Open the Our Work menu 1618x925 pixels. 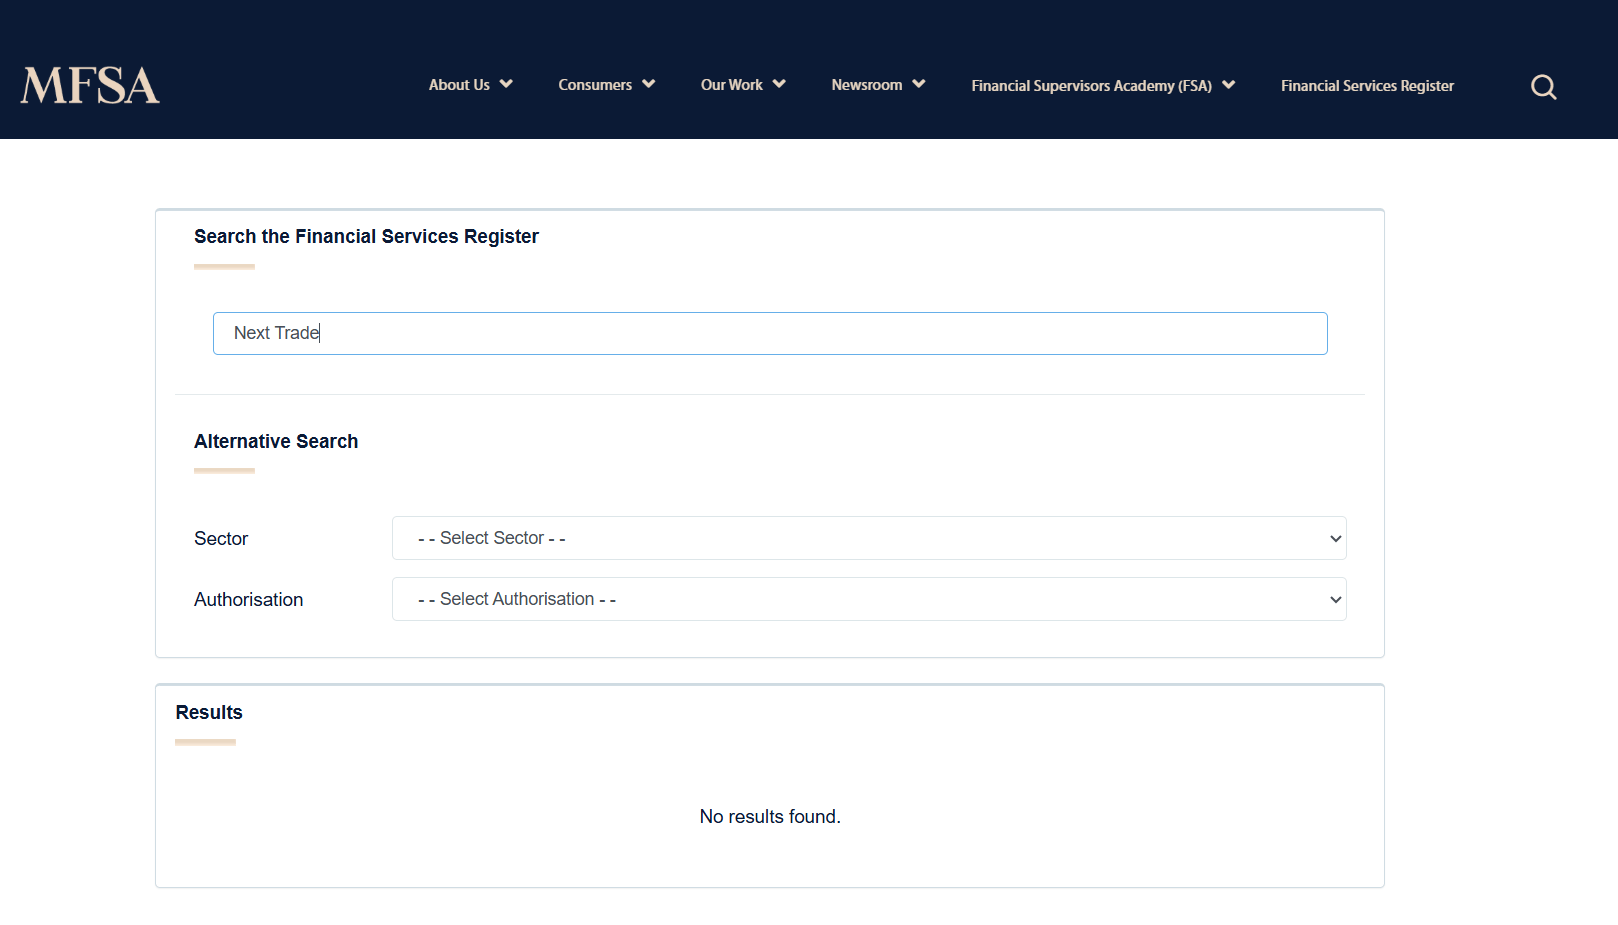(x=731, y=85)
